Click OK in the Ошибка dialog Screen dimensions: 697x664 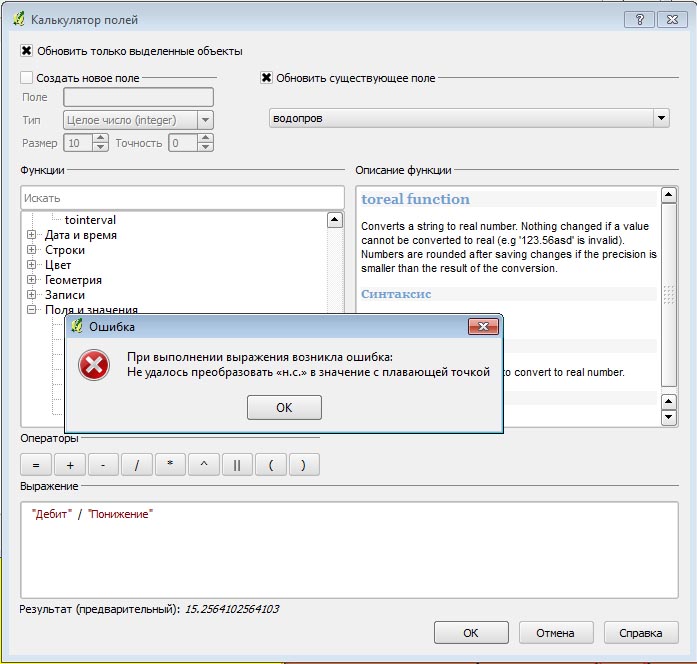[x=284, y=407]
